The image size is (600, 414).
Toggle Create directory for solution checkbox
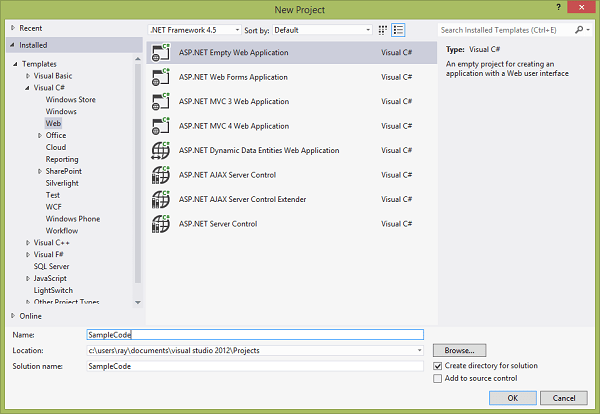tap(437, 366)
